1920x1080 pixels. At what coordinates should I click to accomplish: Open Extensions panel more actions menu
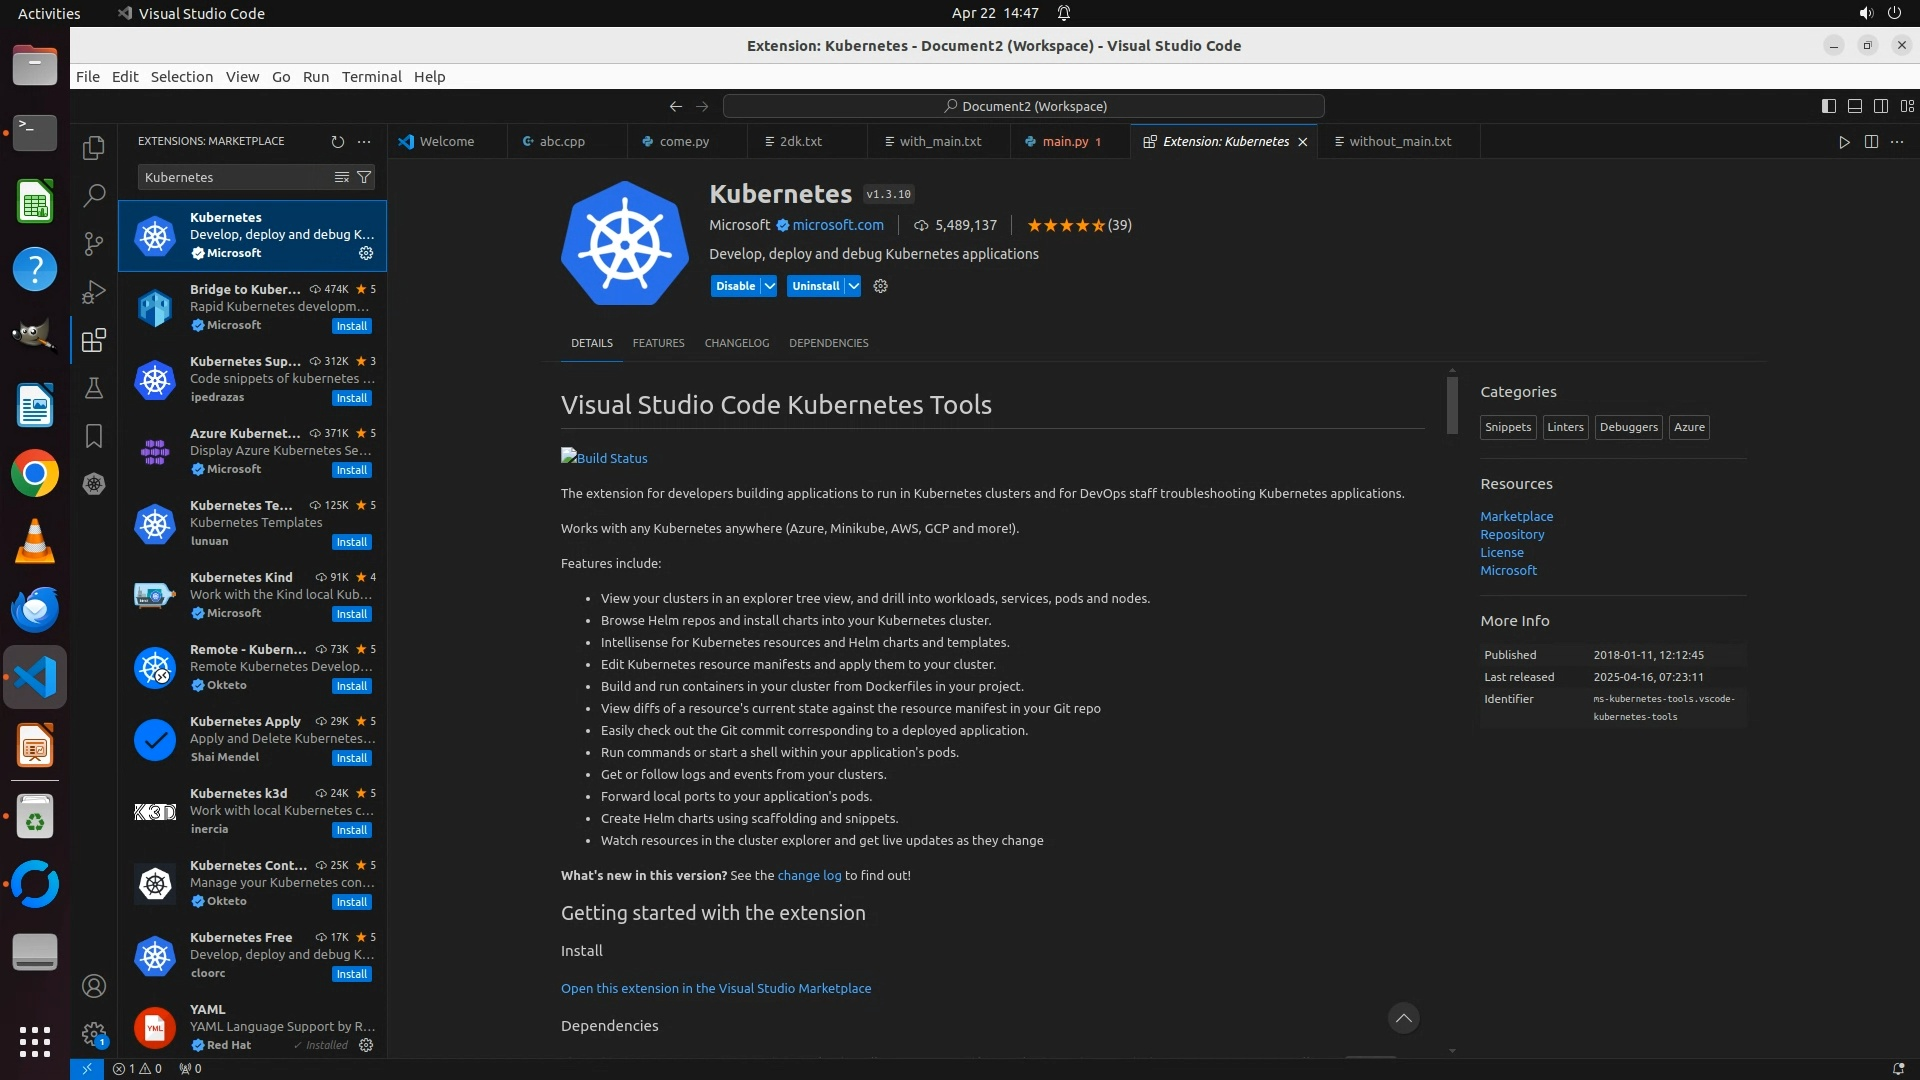[x=364, y=142]
